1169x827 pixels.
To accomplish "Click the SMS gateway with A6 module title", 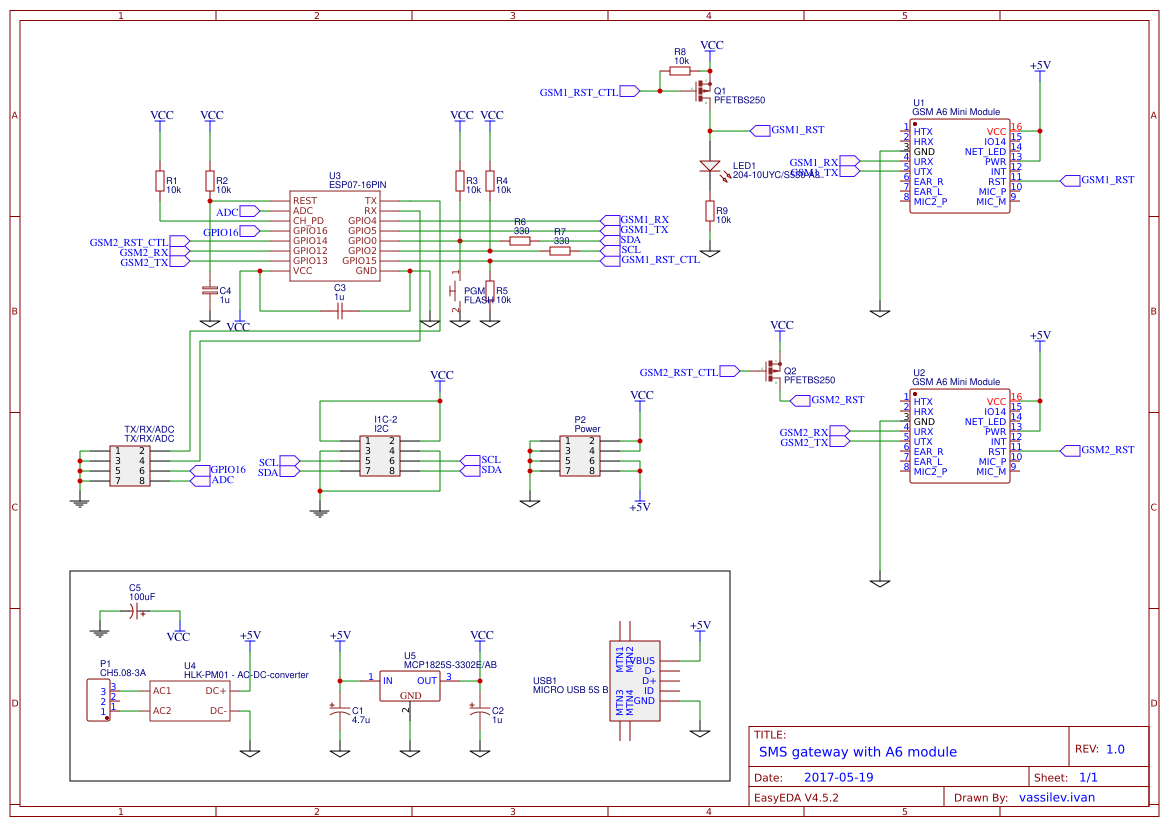I will [858, 751].
